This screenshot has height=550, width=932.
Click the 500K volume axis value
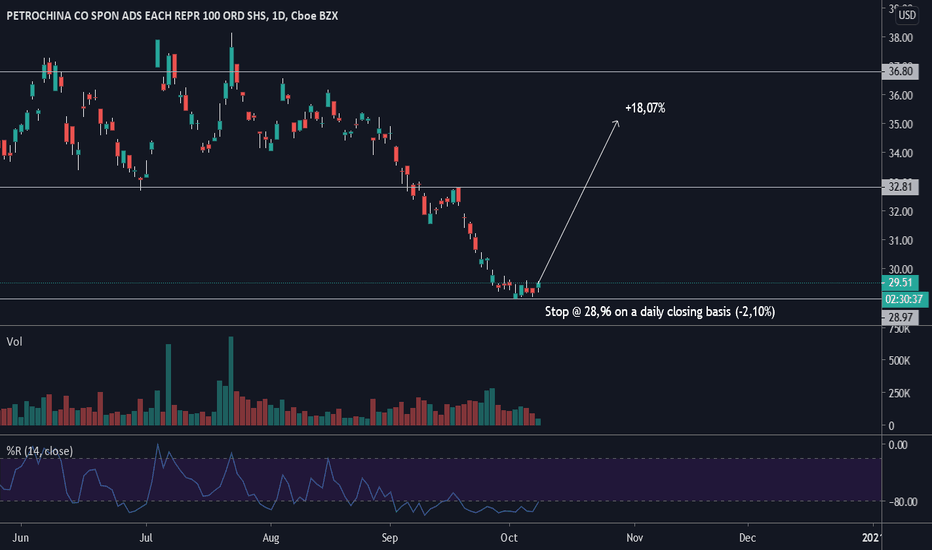[x=899, y=360]
